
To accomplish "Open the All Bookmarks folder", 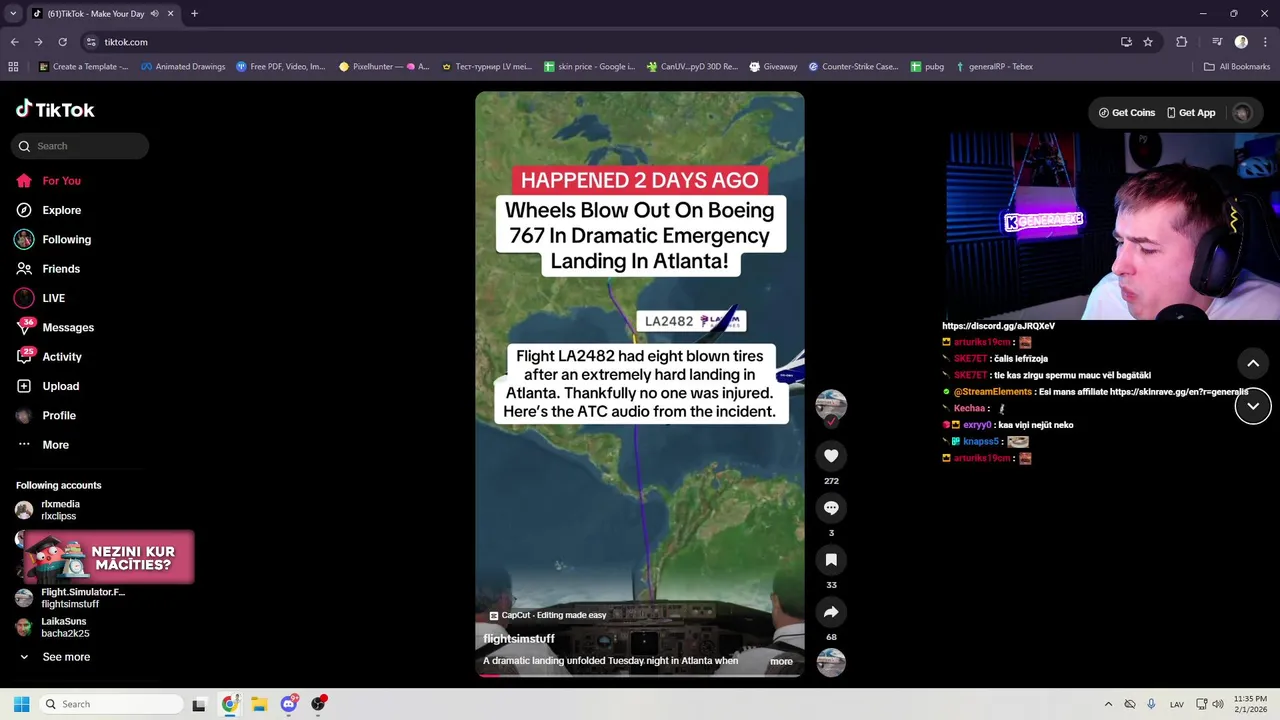I will (1237, 67).
